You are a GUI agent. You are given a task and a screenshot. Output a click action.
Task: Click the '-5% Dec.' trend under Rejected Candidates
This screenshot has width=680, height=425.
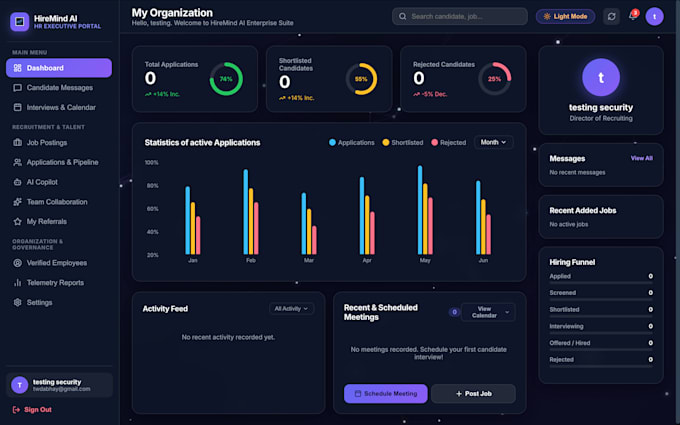pos(430,94)
